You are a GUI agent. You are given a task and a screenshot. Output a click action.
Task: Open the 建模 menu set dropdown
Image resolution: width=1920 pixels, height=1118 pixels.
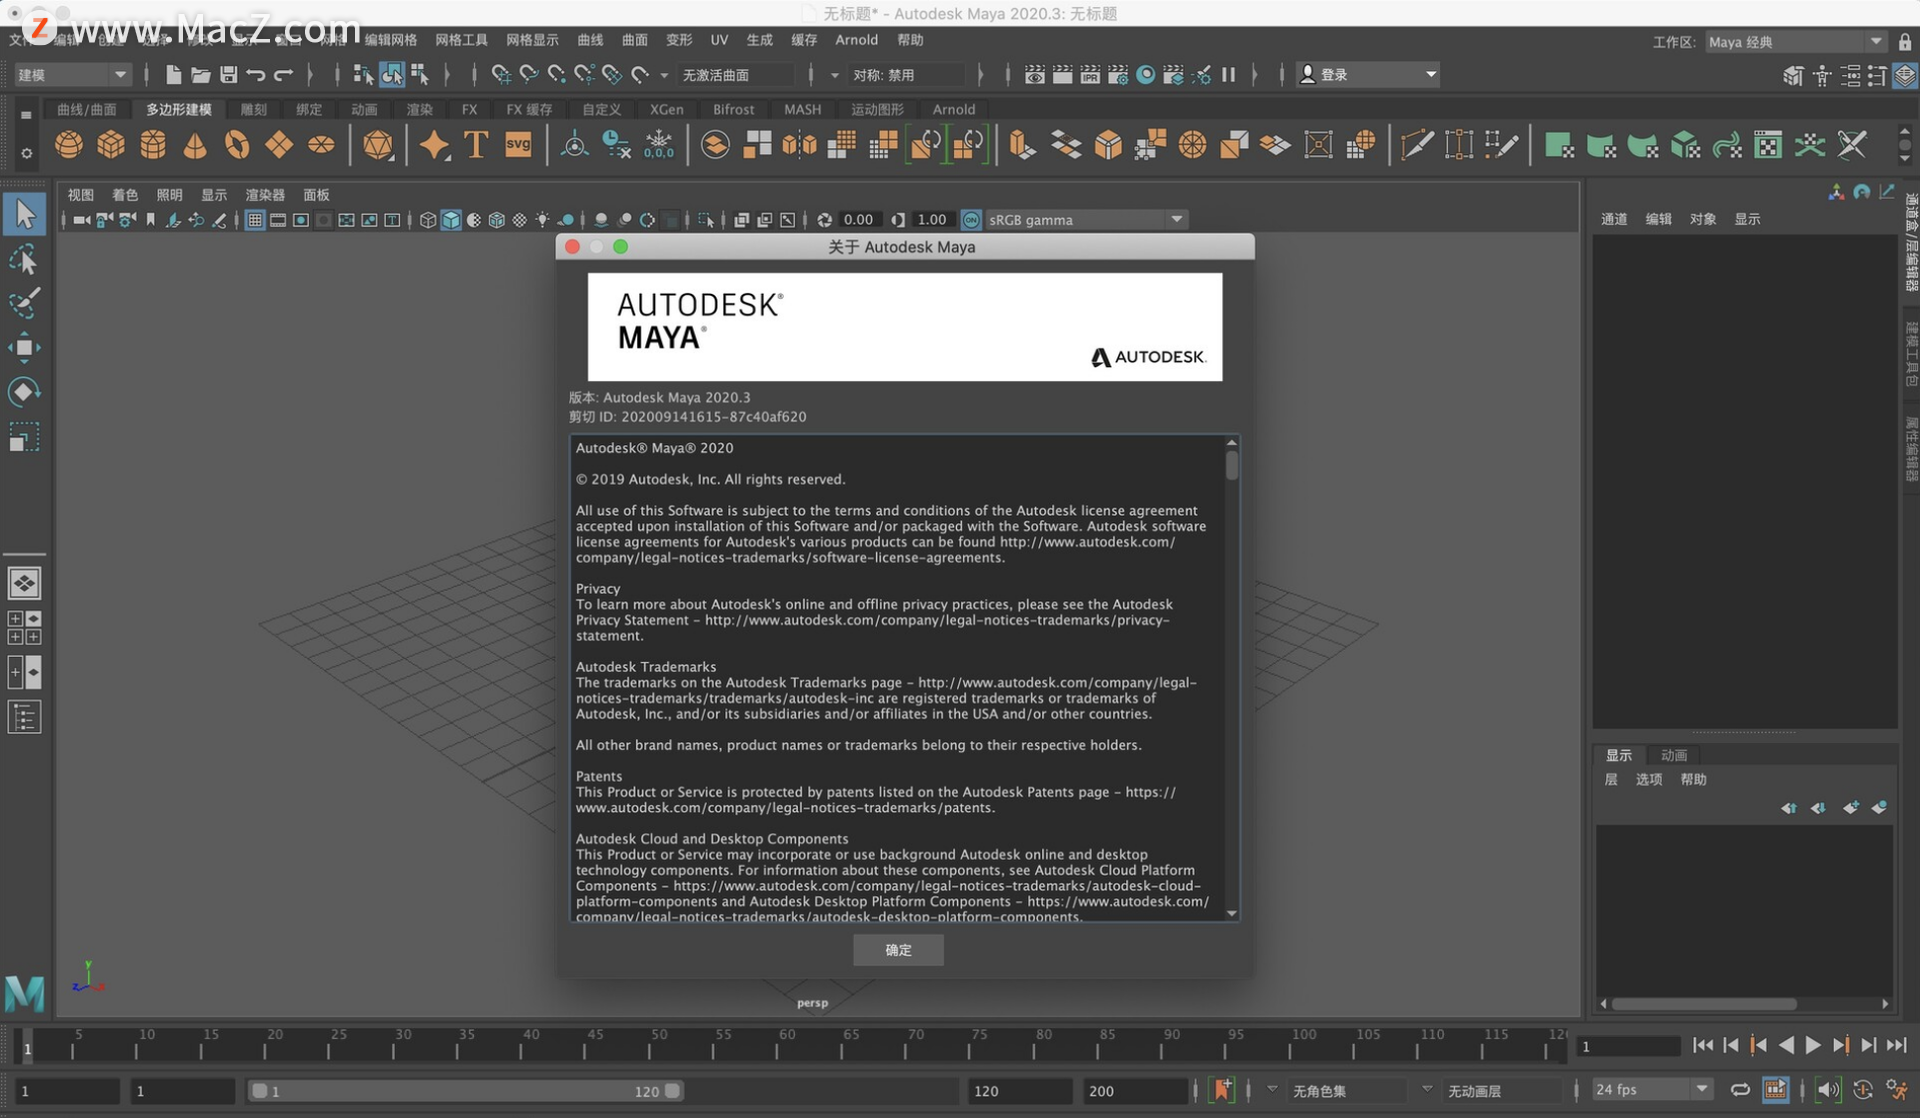(73, 75)
